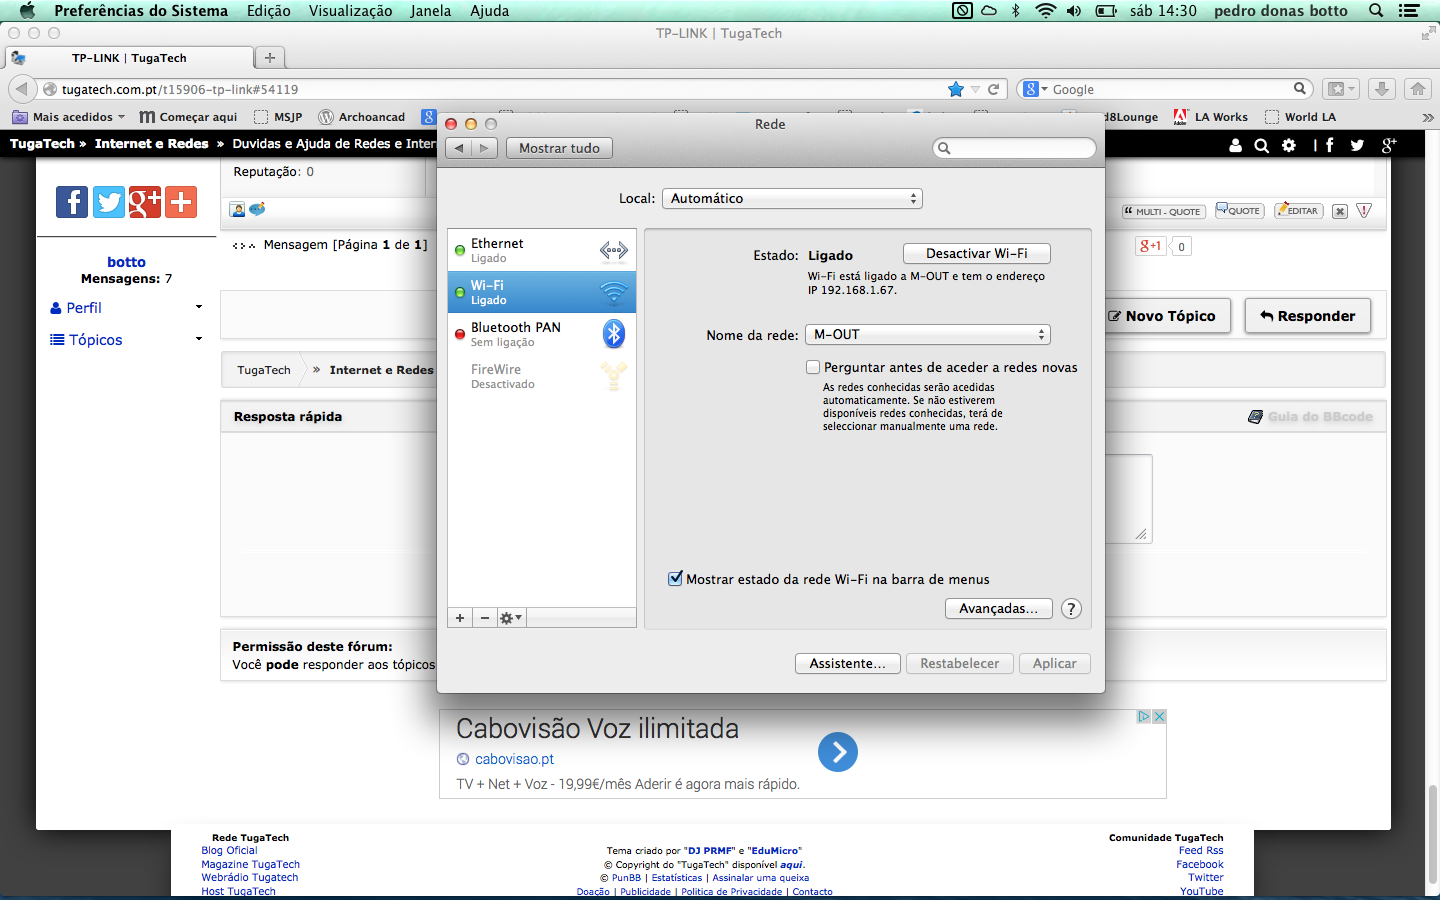Open more sharing options with orange plus icon

coord(181,202)
